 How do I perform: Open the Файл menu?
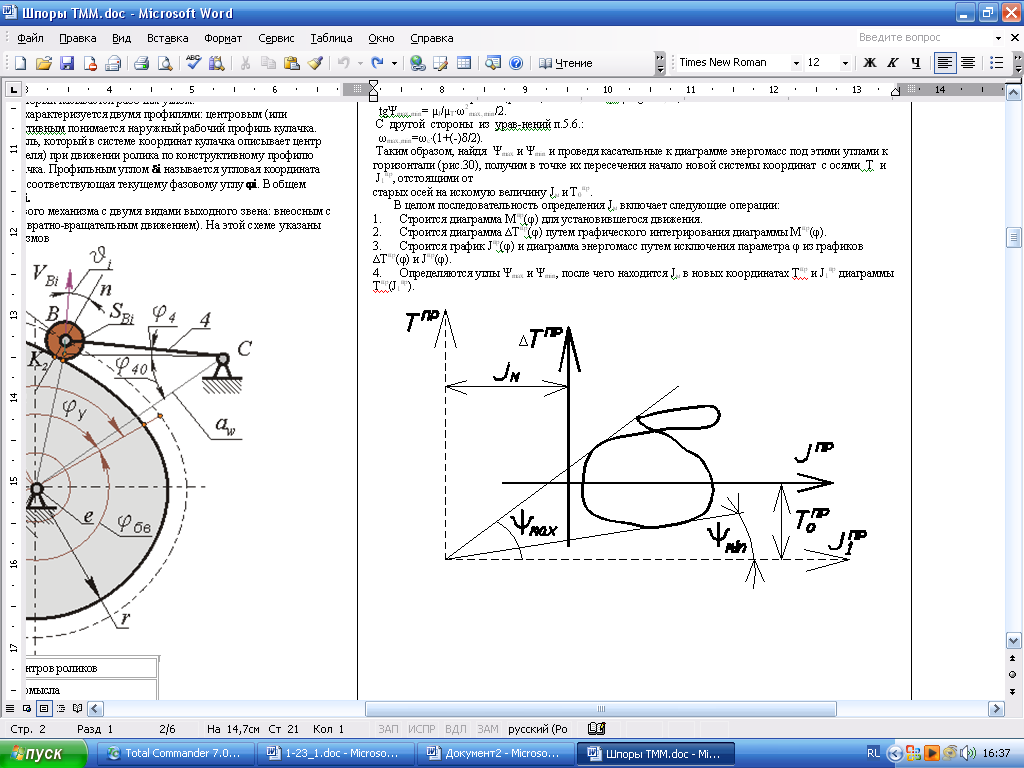tap(30, 38)
